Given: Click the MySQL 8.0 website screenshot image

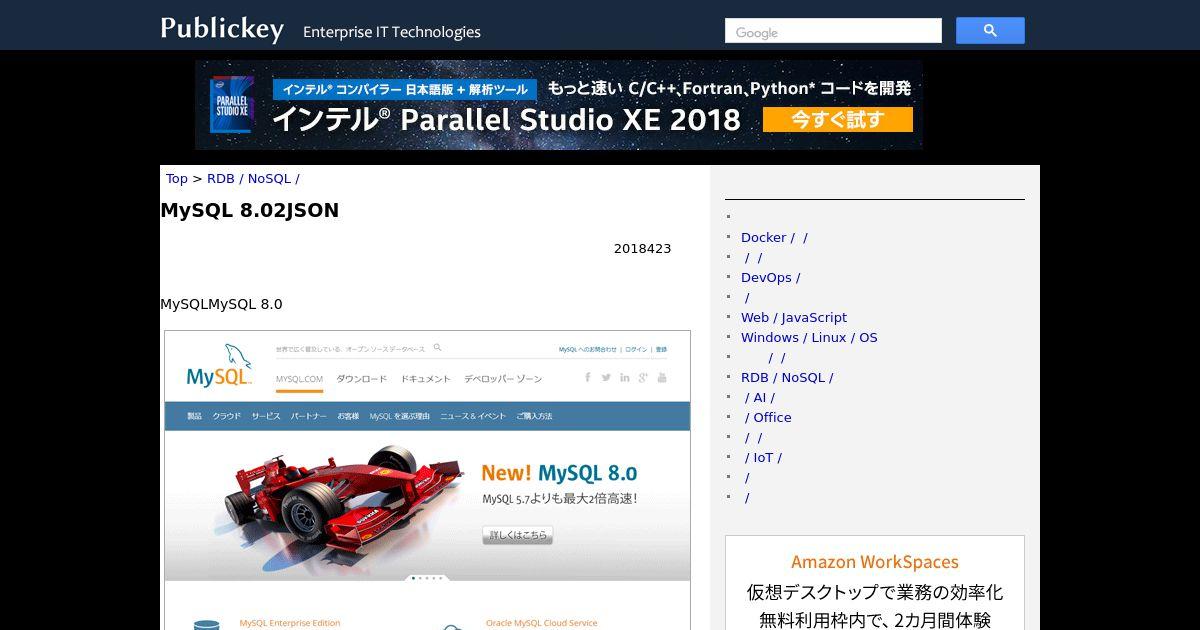Looking at the screenshot, I should pyautogui.click(x=427, y=480).
